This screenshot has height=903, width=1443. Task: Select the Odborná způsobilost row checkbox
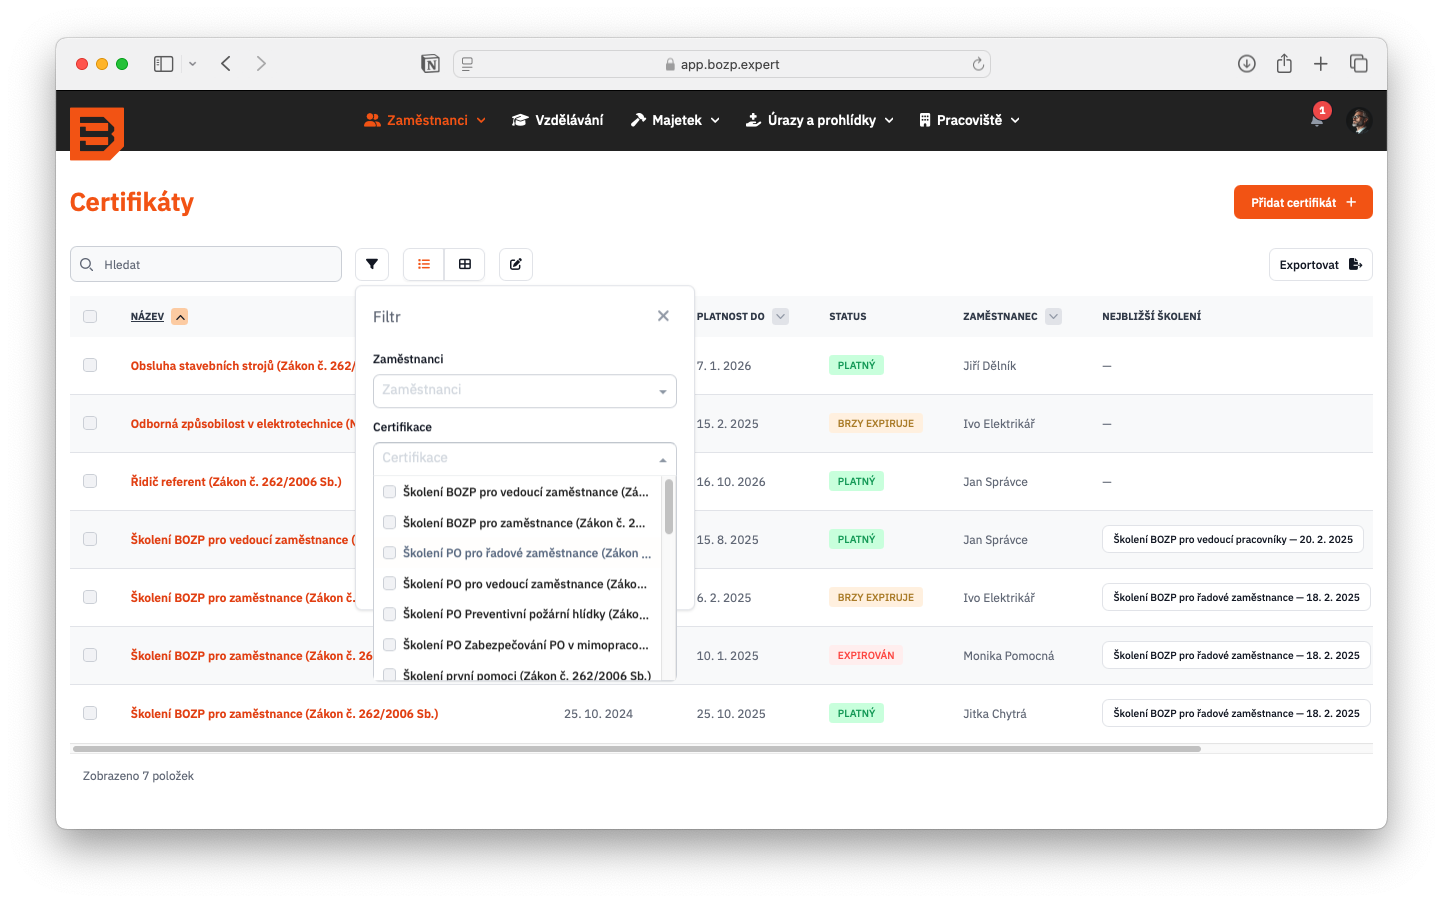coord(90,423)
